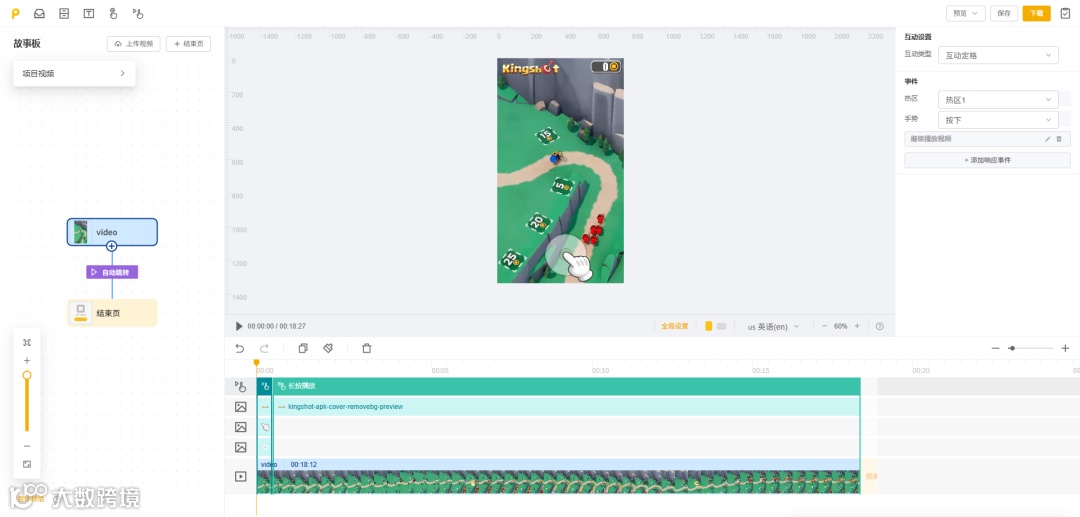The image size is (1080, 517).
Task: Select the video clip filmstrip on the timeline
Action: [x=559, y=482]
